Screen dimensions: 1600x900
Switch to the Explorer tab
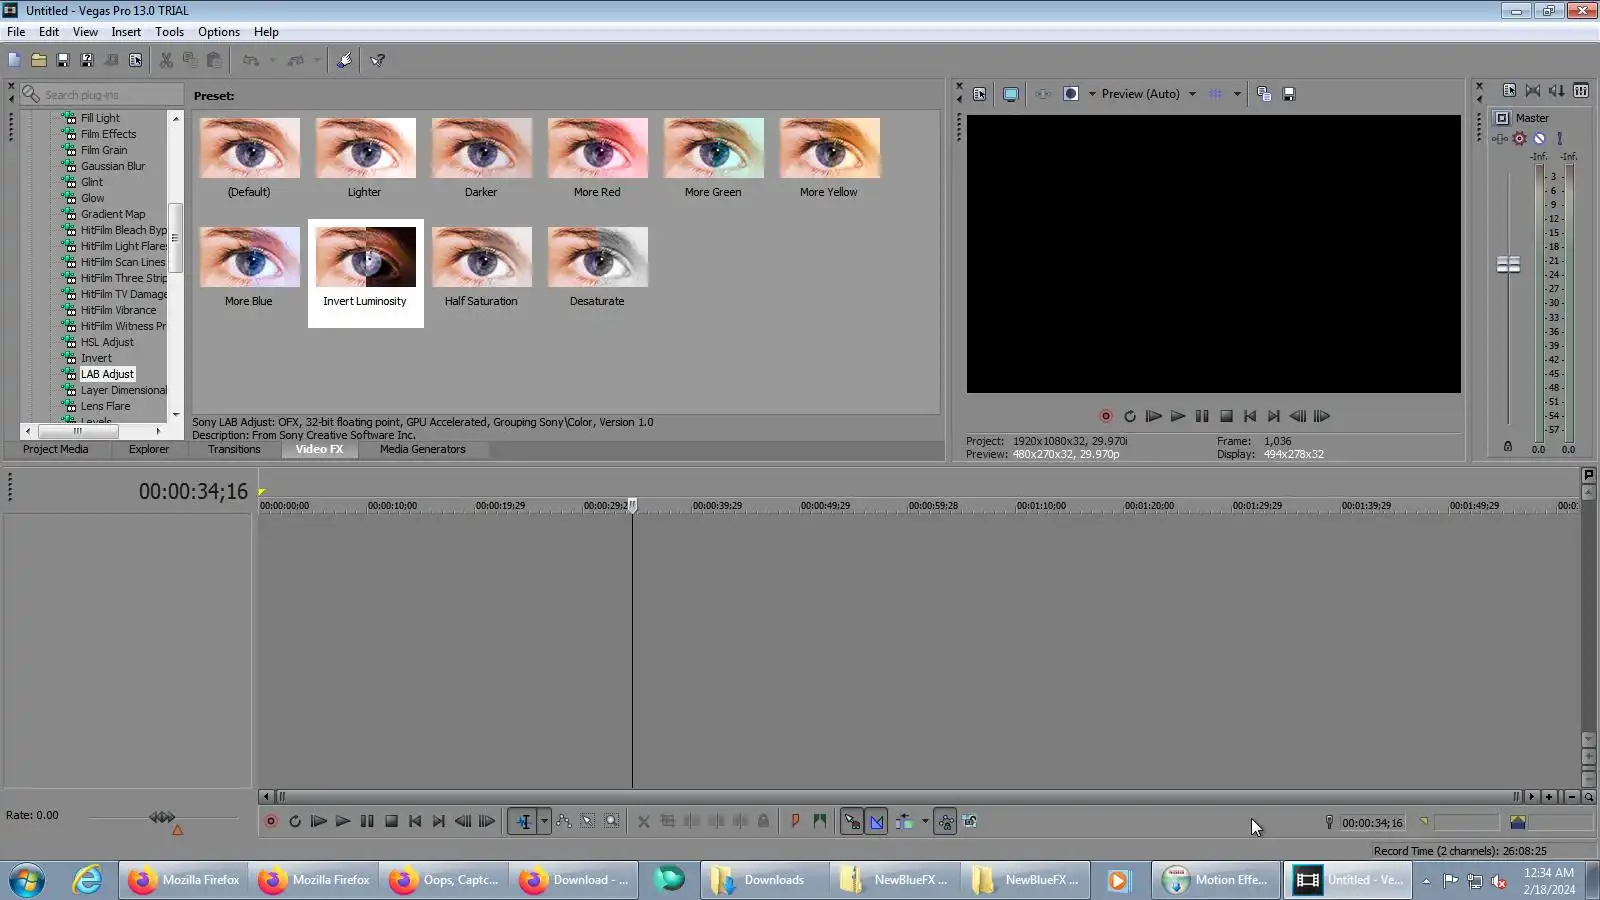click(149, 450)
